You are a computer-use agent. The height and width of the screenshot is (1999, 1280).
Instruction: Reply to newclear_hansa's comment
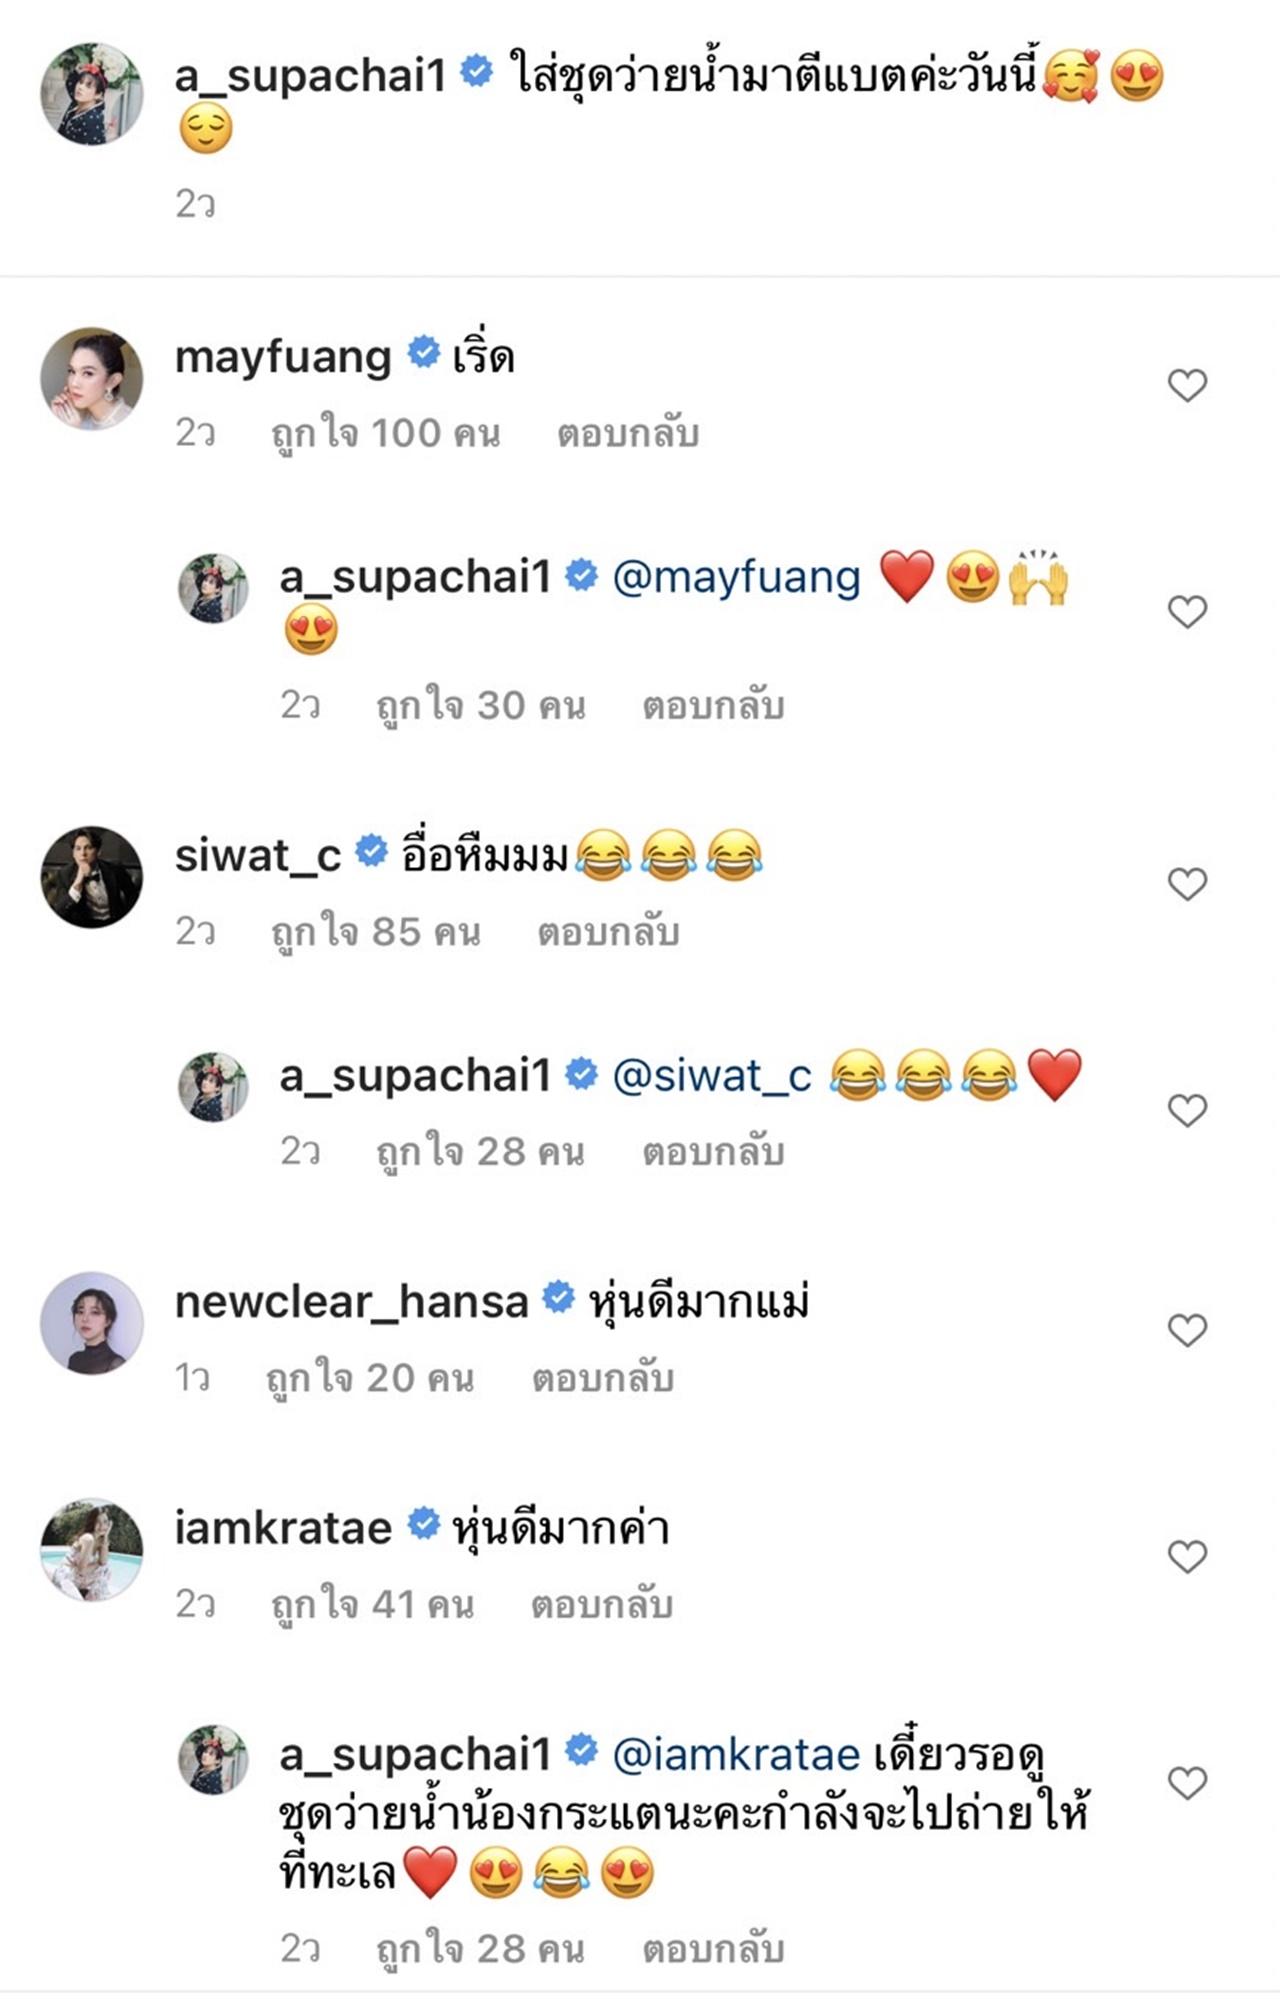(602, 1378)
